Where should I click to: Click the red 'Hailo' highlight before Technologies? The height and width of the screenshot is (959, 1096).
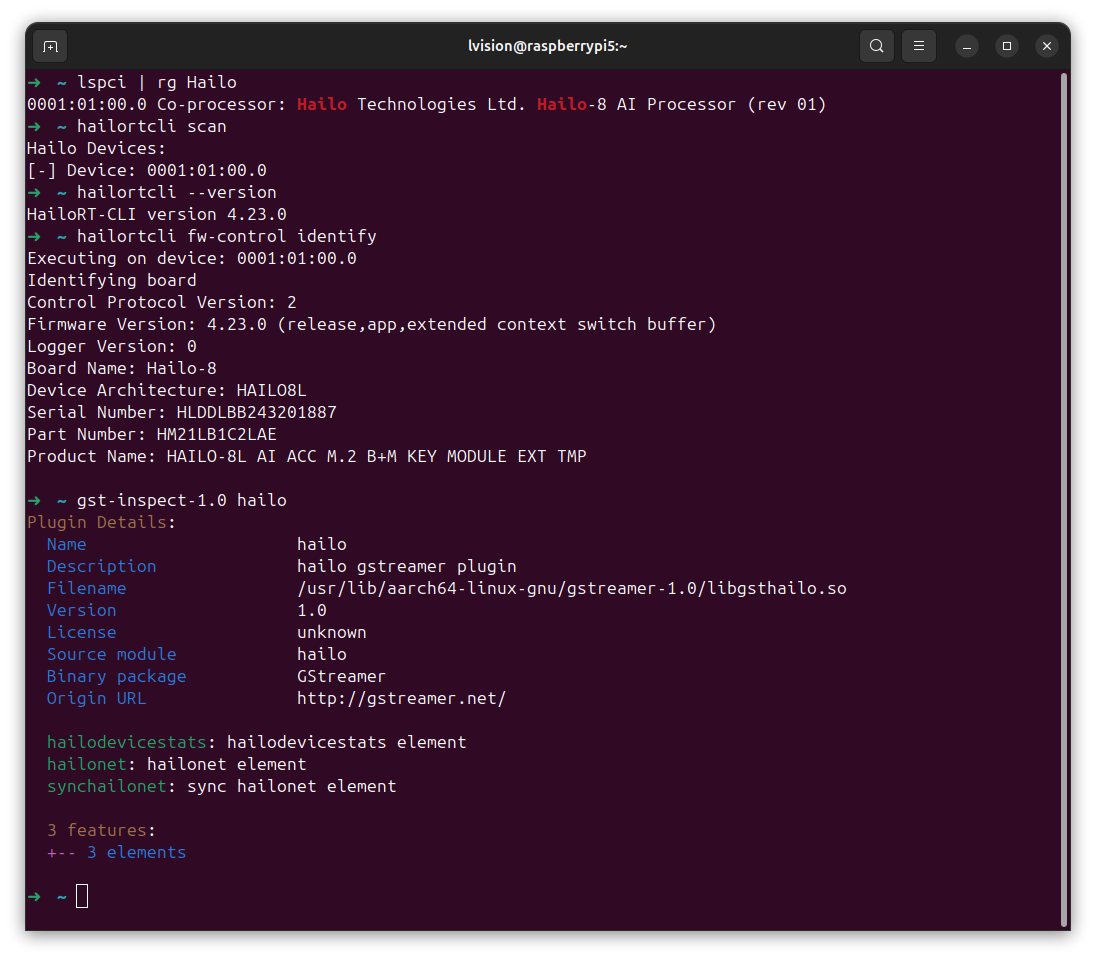322,105
